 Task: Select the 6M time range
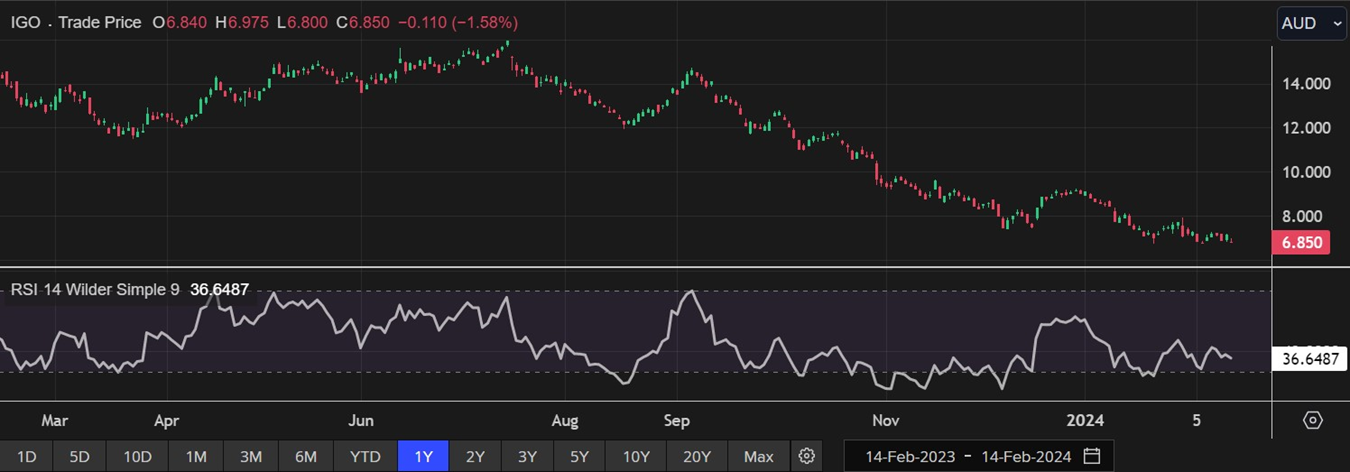(x=306, y=457)
